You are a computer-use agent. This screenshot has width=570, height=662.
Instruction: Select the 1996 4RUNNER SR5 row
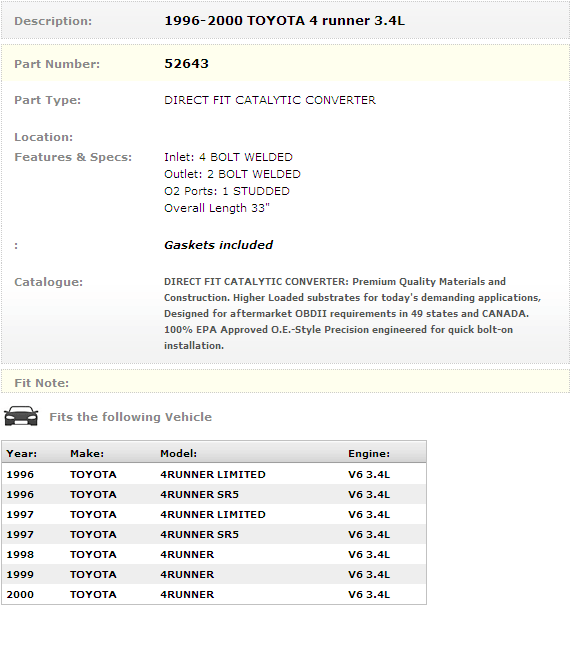214,494
